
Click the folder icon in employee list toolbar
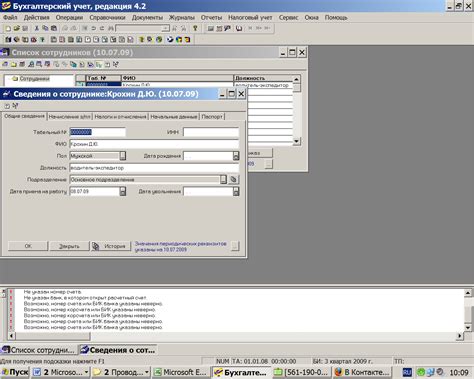pyautogui.click(x=14, y=64)
